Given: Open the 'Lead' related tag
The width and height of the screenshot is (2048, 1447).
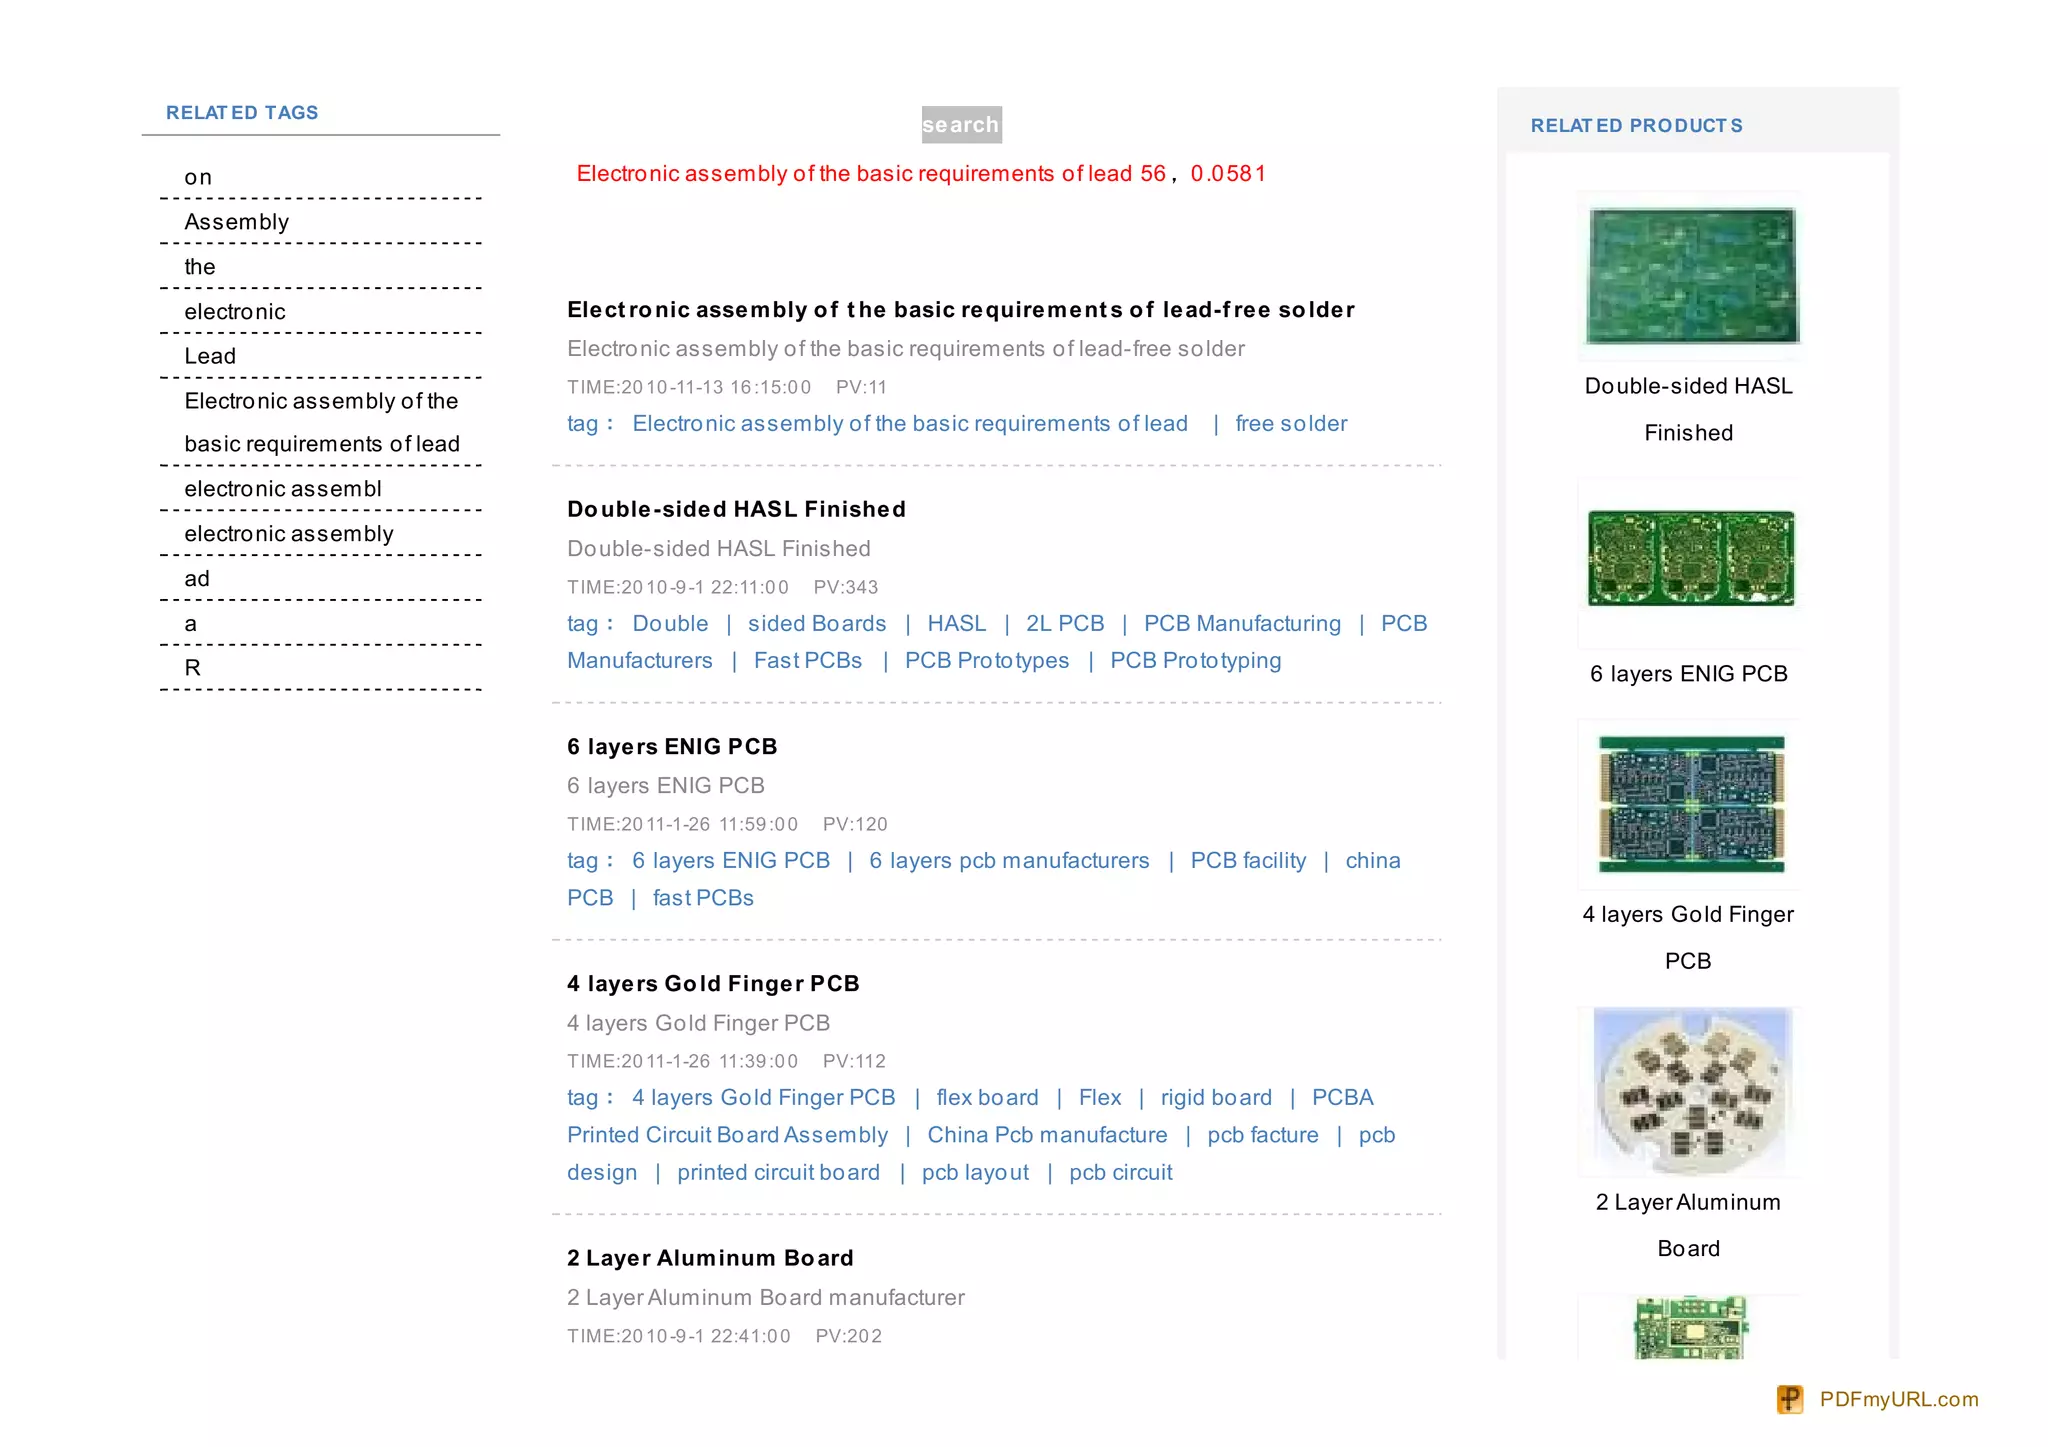Looking at the screenshot, I should [210, 356].
